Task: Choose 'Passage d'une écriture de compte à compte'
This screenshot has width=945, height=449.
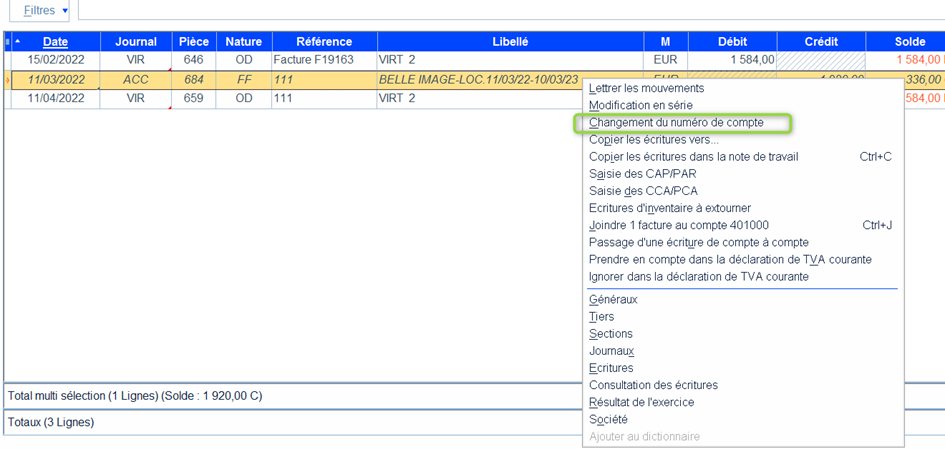Action: click(698, 242)
